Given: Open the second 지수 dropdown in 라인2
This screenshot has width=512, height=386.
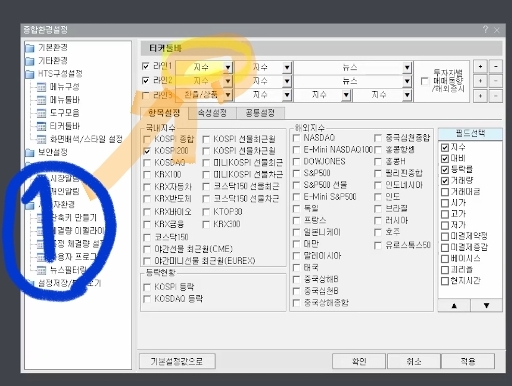Looking at the screenshot, I should click(287, 81).
